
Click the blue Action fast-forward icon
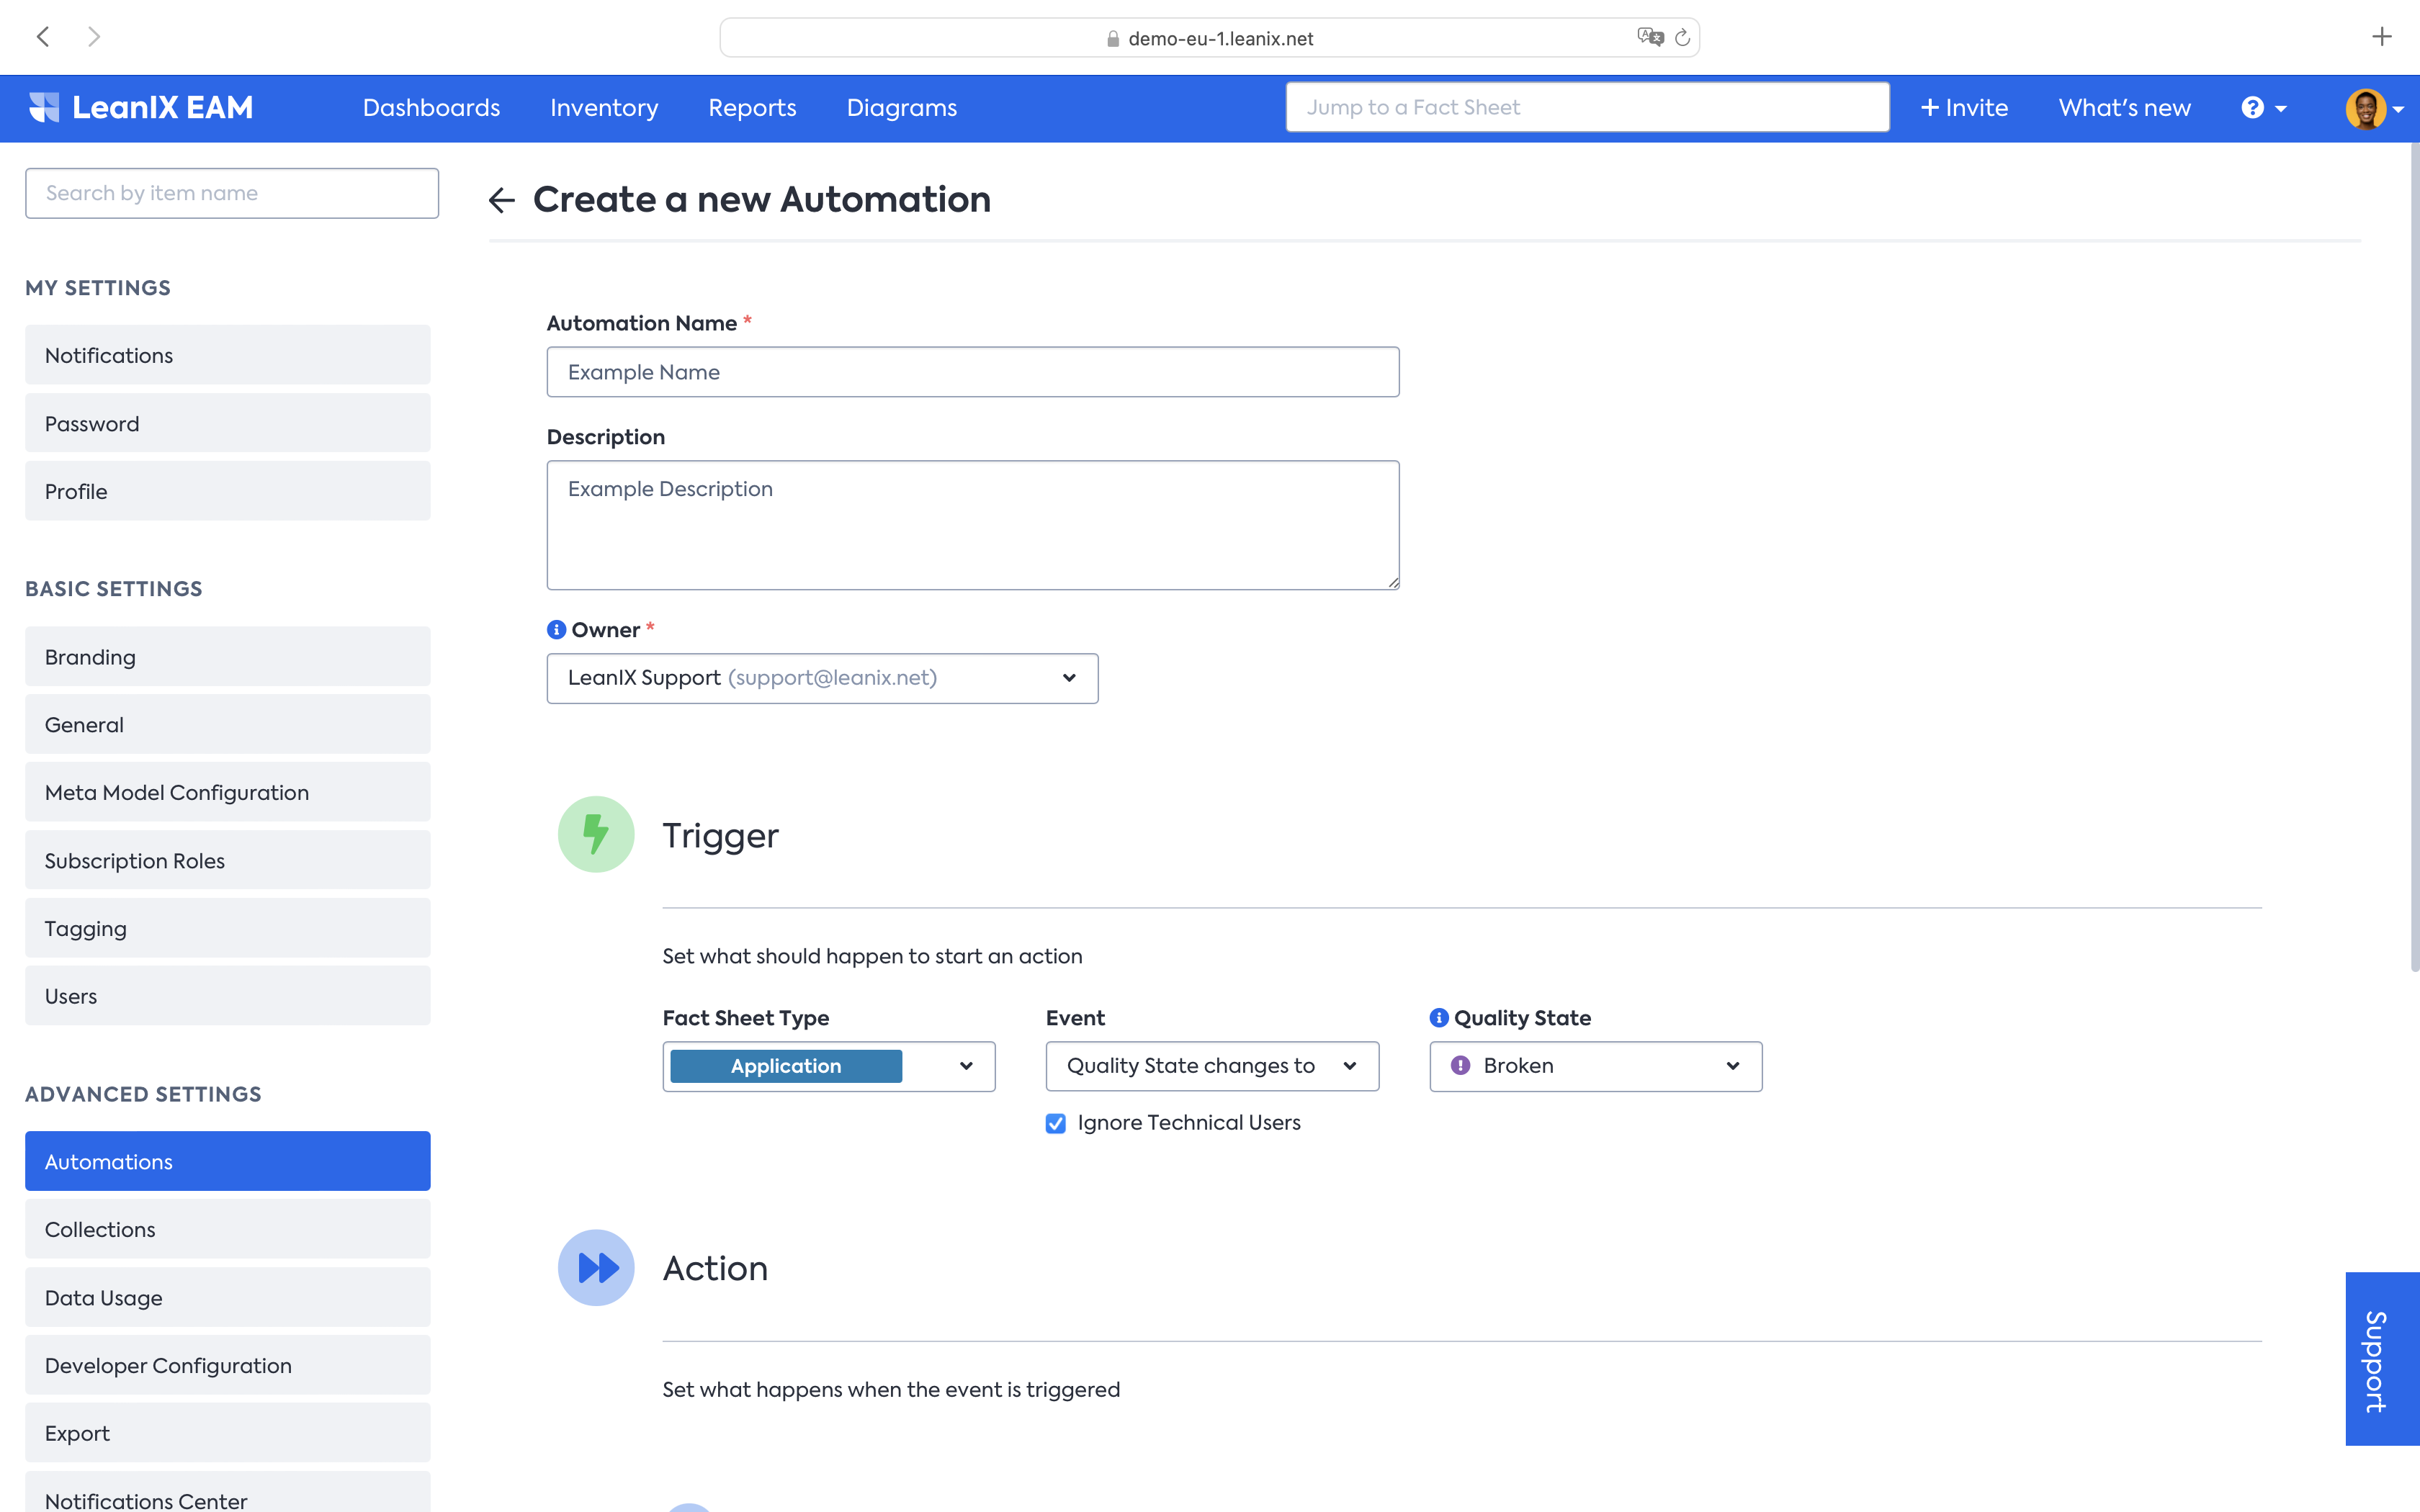[x=596, y=1268]
